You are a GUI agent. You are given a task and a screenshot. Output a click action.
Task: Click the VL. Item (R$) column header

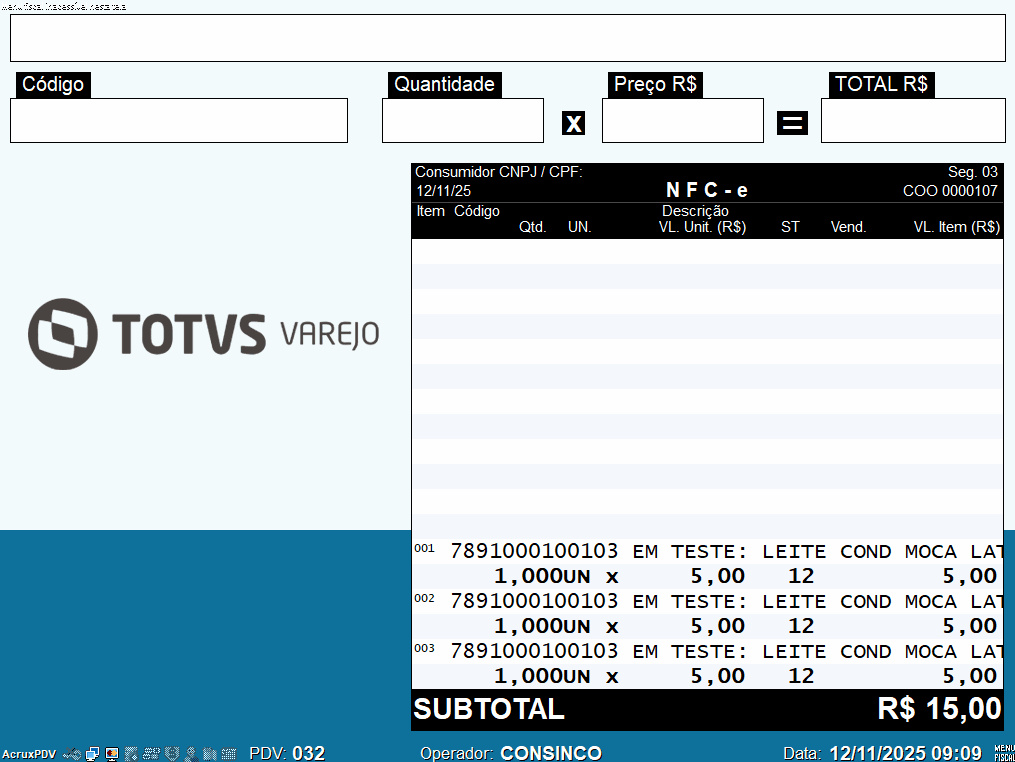pyautogui.click(x=957, y=227)
